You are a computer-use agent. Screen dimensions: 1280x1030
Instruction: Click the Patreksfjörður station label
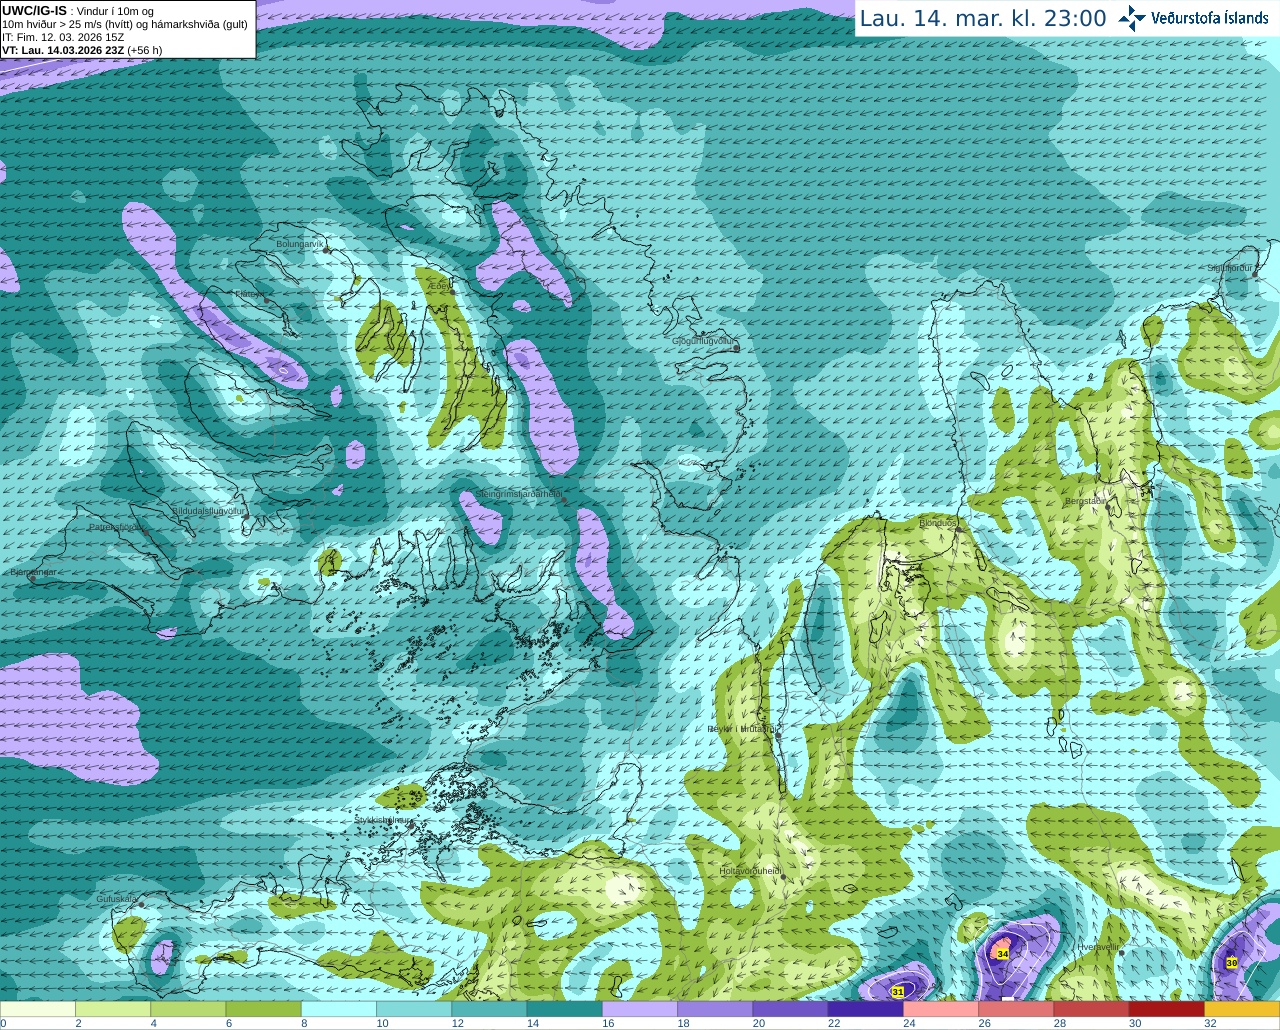point(116,527)
